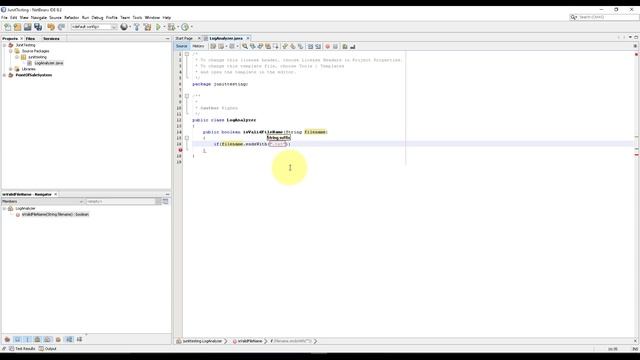Click the red error marker on line 17
The height and width of the screenshot is (360, 640).
(180, 150)
